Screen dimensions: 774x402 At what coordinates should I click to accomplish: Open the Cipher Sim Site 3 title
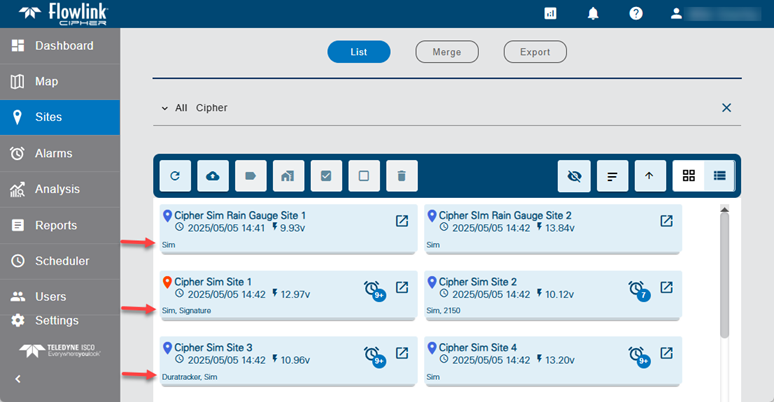point(213,348)
